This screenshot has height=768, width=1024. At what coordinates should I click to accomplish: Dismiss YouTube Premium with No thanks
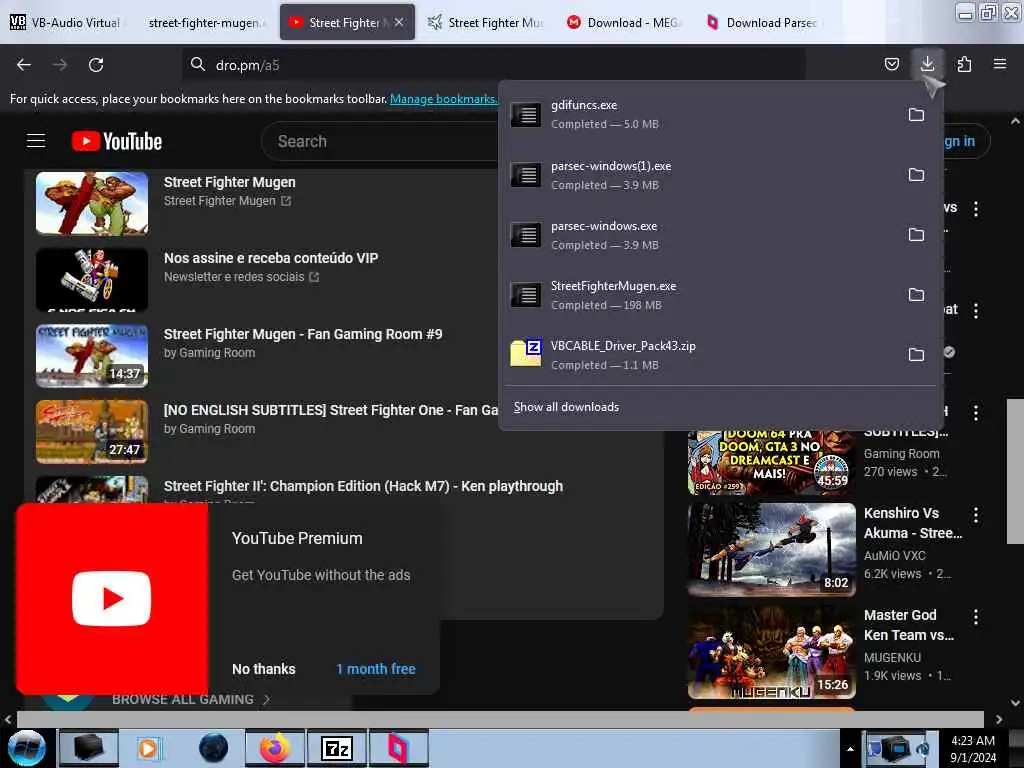(x=264, y=669)
